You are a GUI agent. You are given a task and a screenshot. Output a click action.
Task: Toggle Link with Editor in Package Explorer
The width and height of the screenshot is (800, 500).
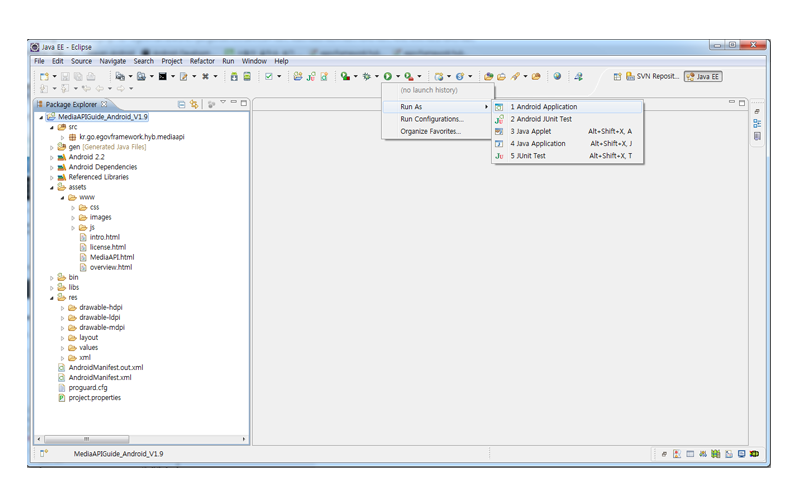(194, 104)
